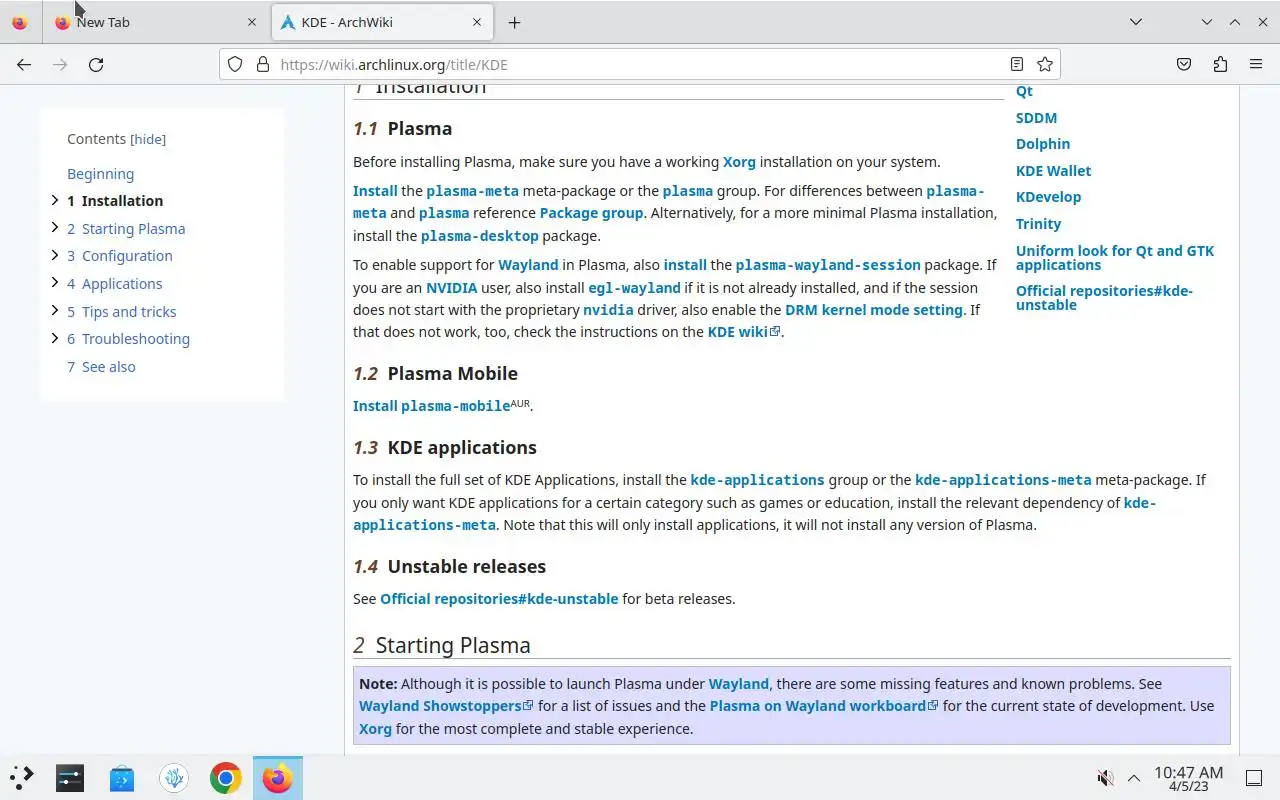Hide the contents sidebar via hide link

149,140
